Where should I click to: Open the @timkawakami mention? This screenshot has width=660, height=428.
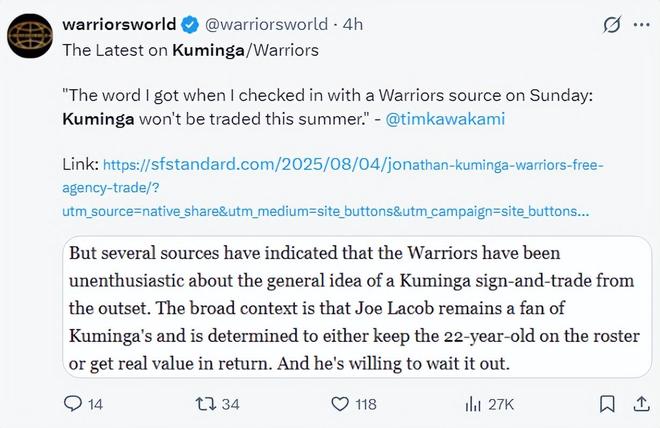point(445,119)
